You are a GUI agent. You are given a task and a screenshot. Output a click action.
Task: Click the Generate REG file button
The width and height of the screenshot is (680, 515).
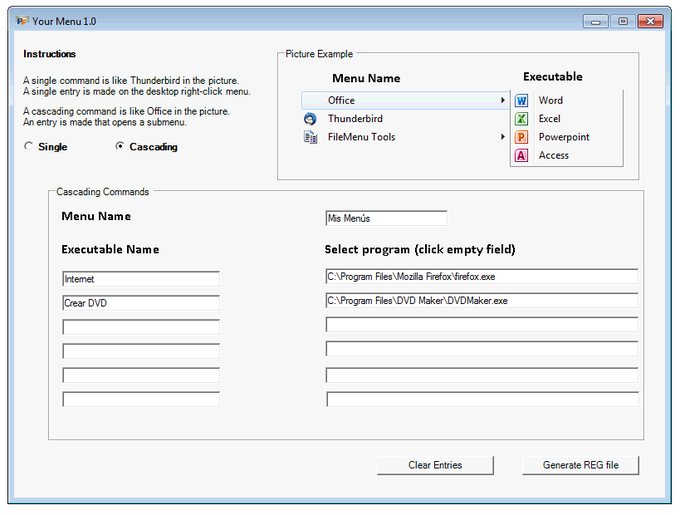pos(580,465)
